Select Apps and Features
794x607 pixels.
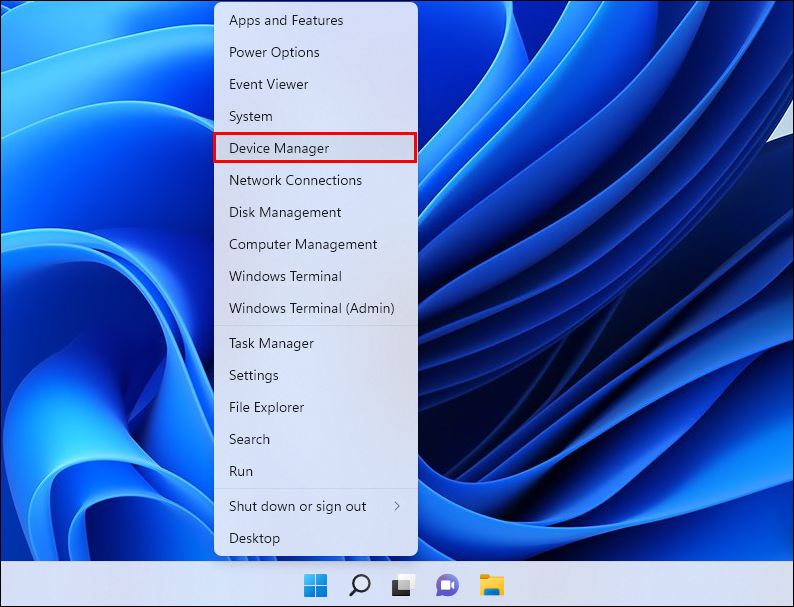click(315, 20)
